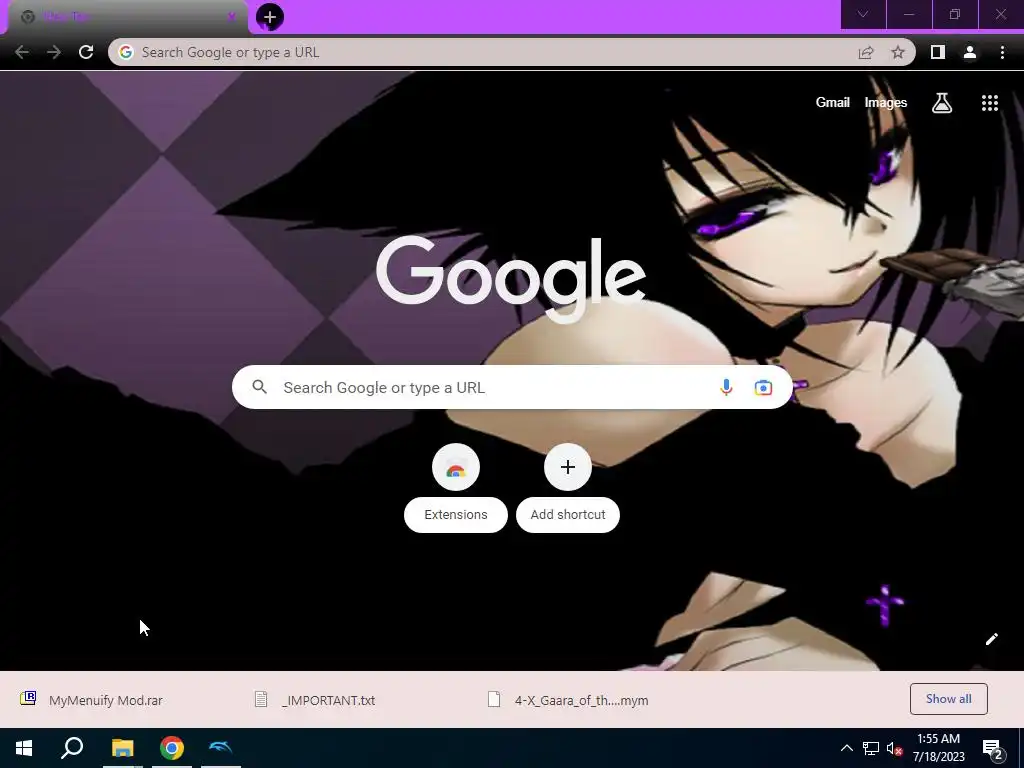The image size is (1024, 768).
Task: Customize this page pencil icon
Action: pyautogui.click(x=991, y=639)
